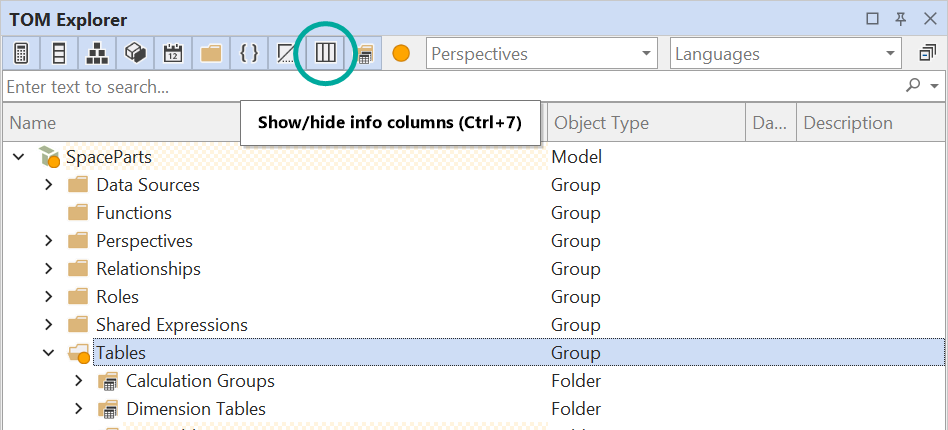948x430 pixels.
Task: Expand the Calculation Groups folder
Action: pos(78,381)
